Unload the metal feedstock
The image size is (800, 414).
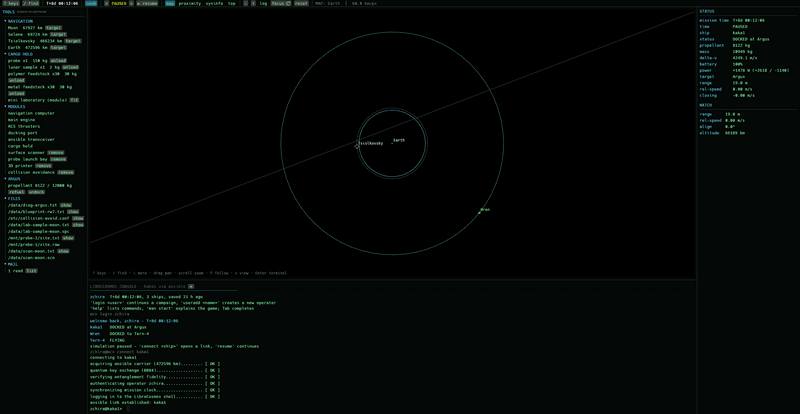pyautogui.click(x=16, y=93)
